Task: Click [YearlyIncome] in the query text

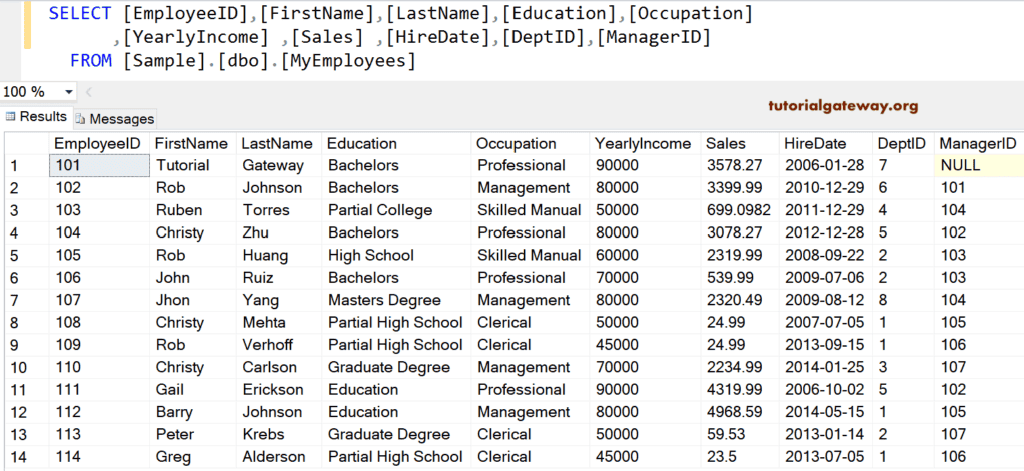Action: [197, 38]
